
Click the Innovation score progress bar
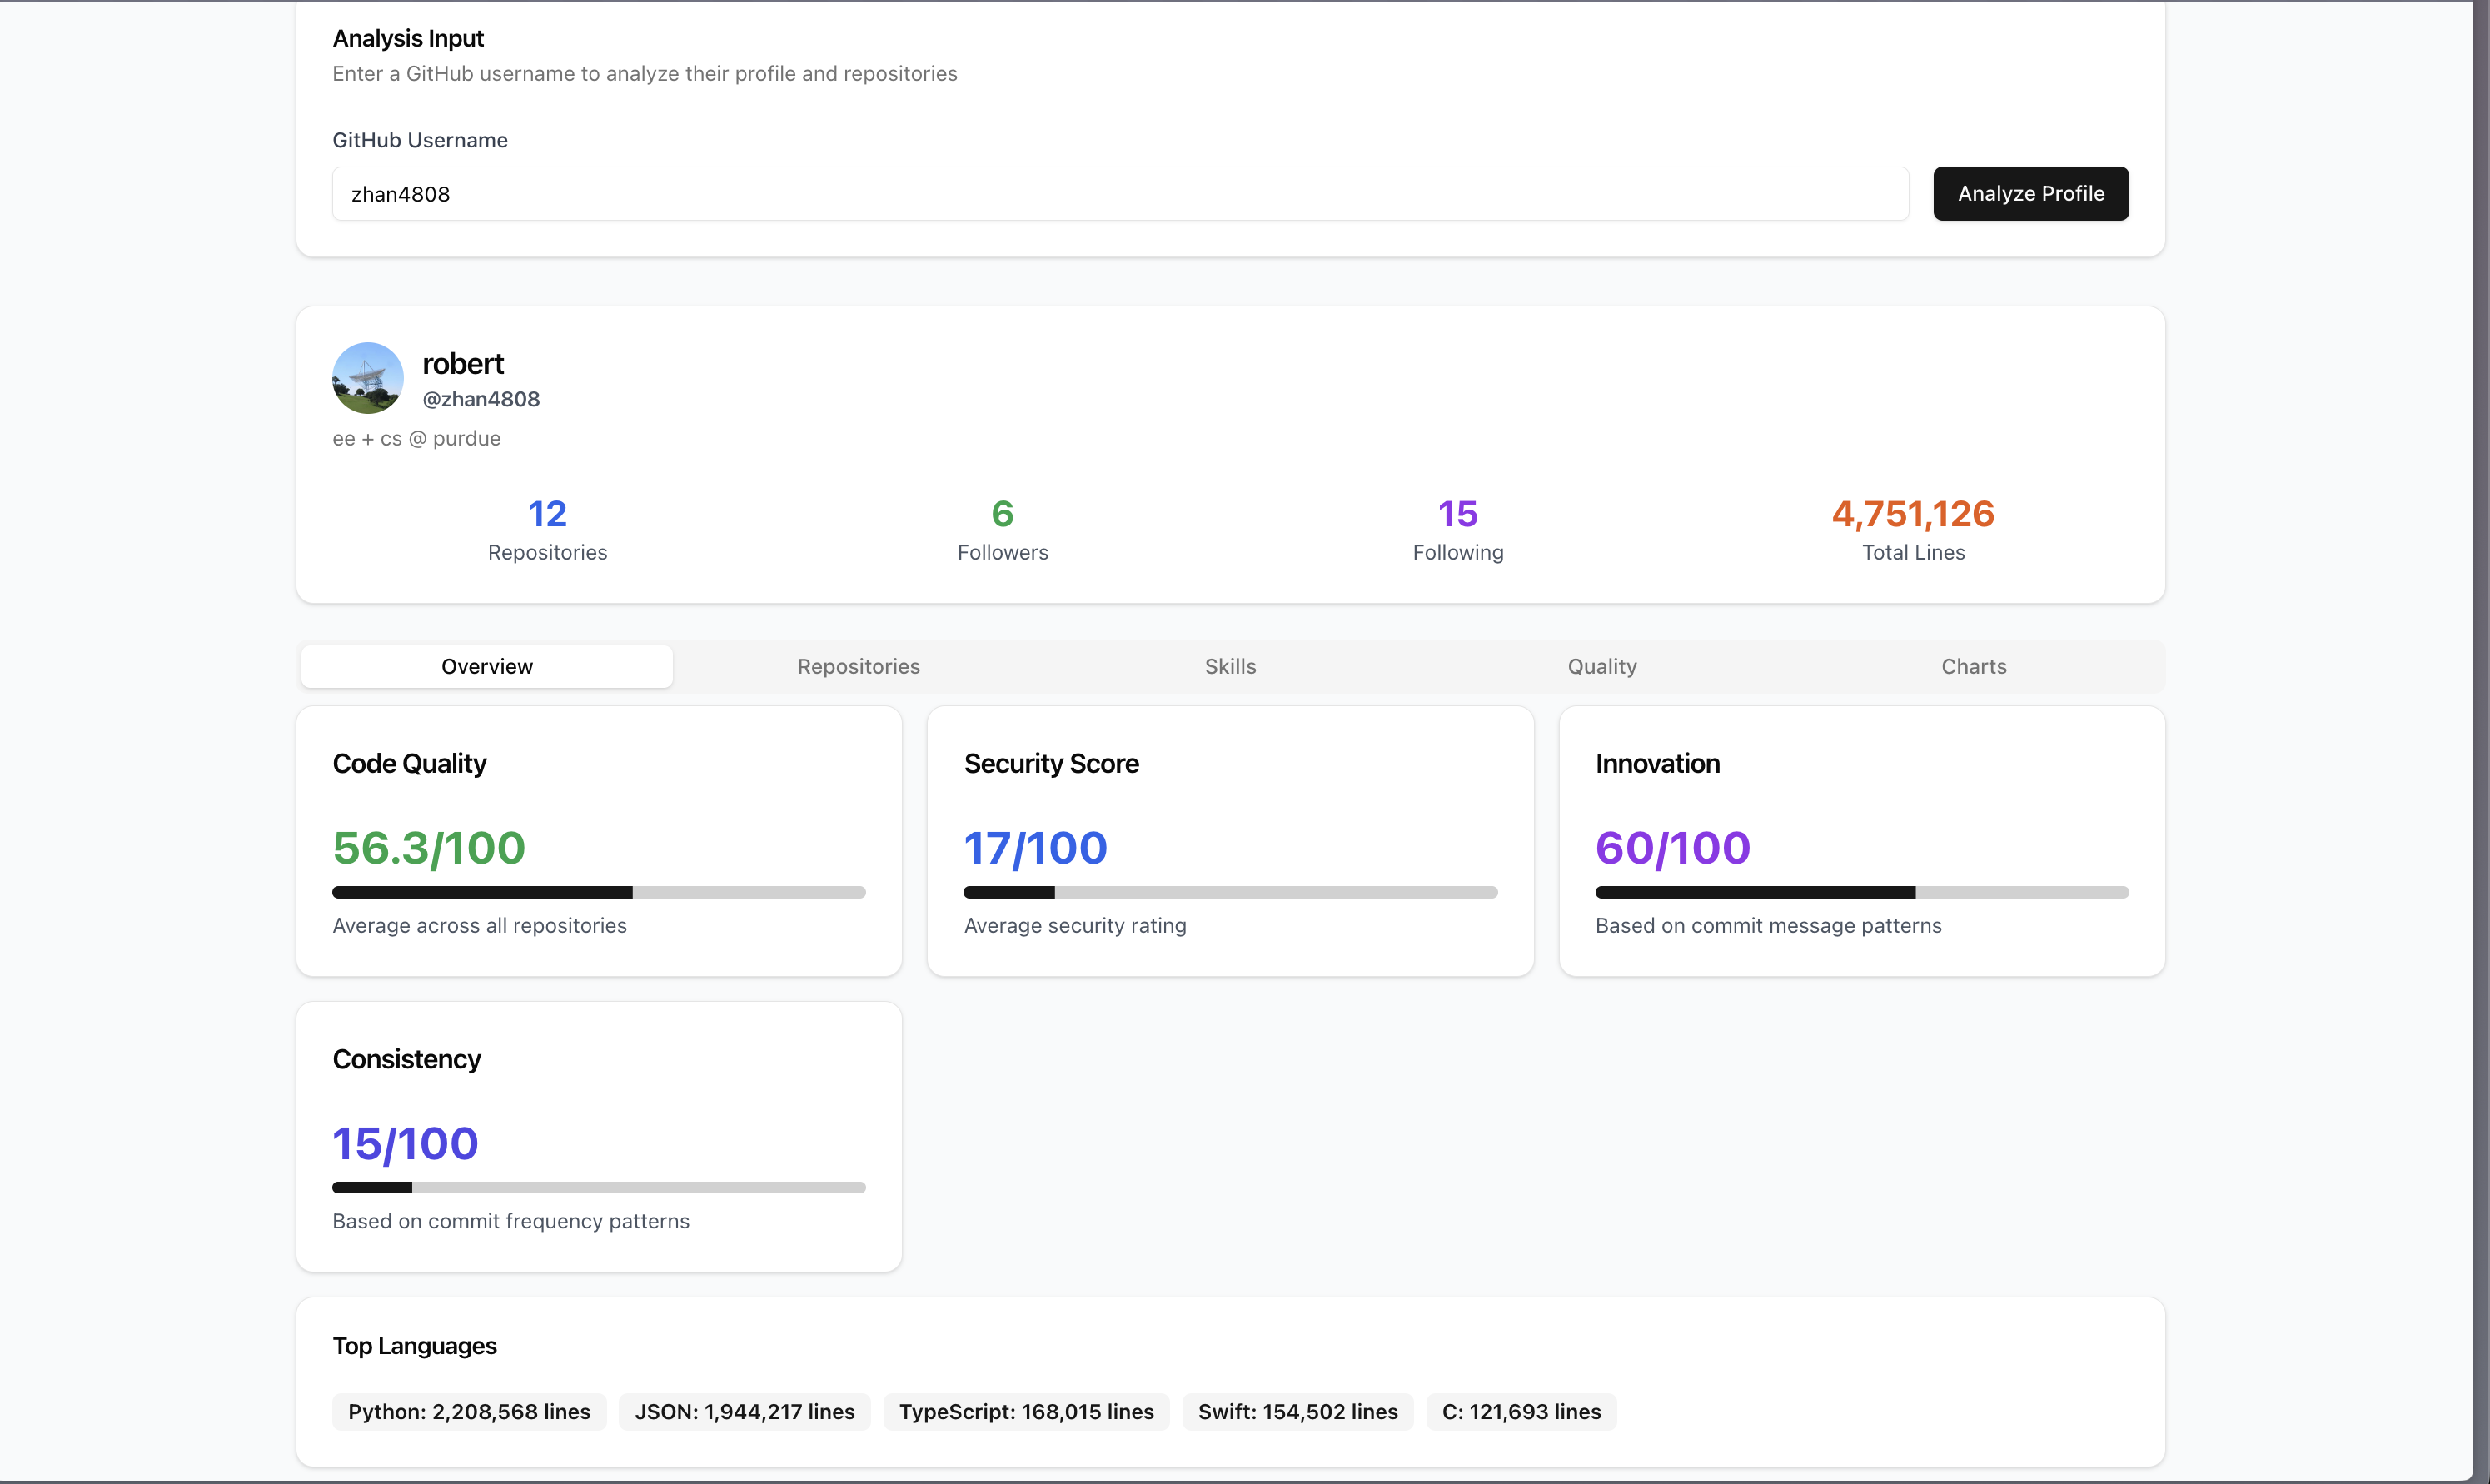[1861, 892]
